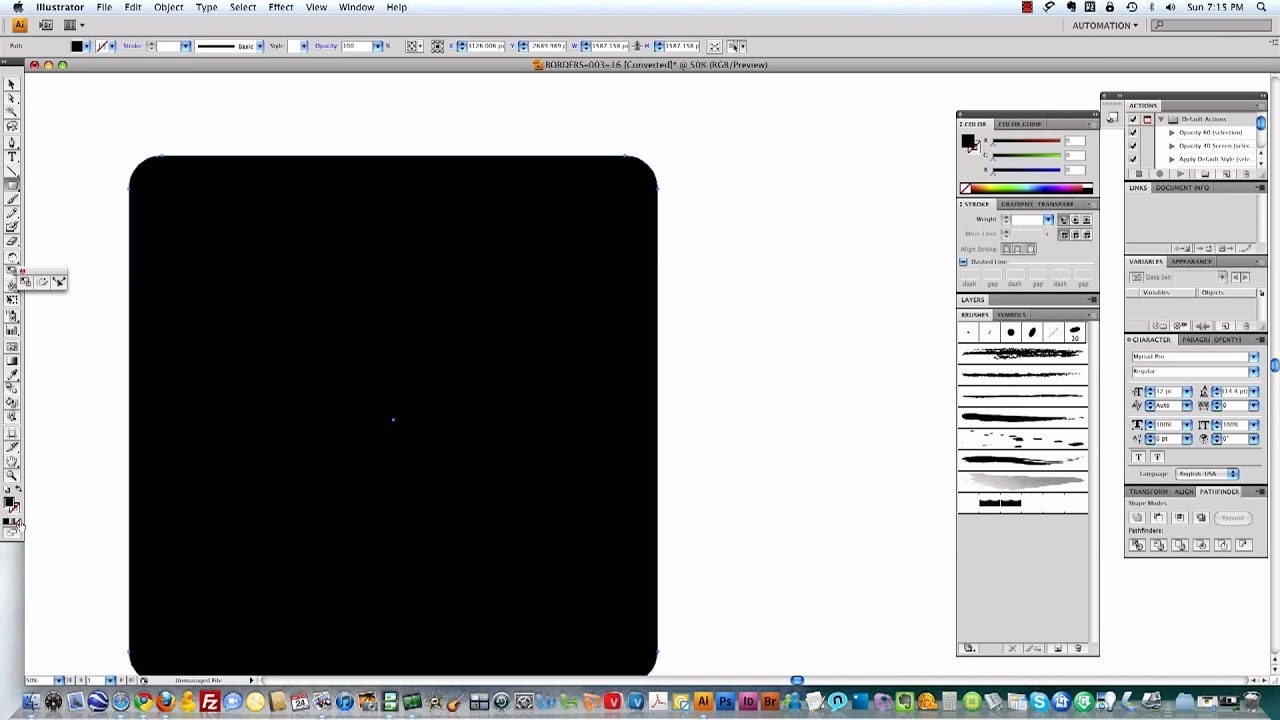
Task: Select the Eyedropper tool
Action: (x=12, y=374)
